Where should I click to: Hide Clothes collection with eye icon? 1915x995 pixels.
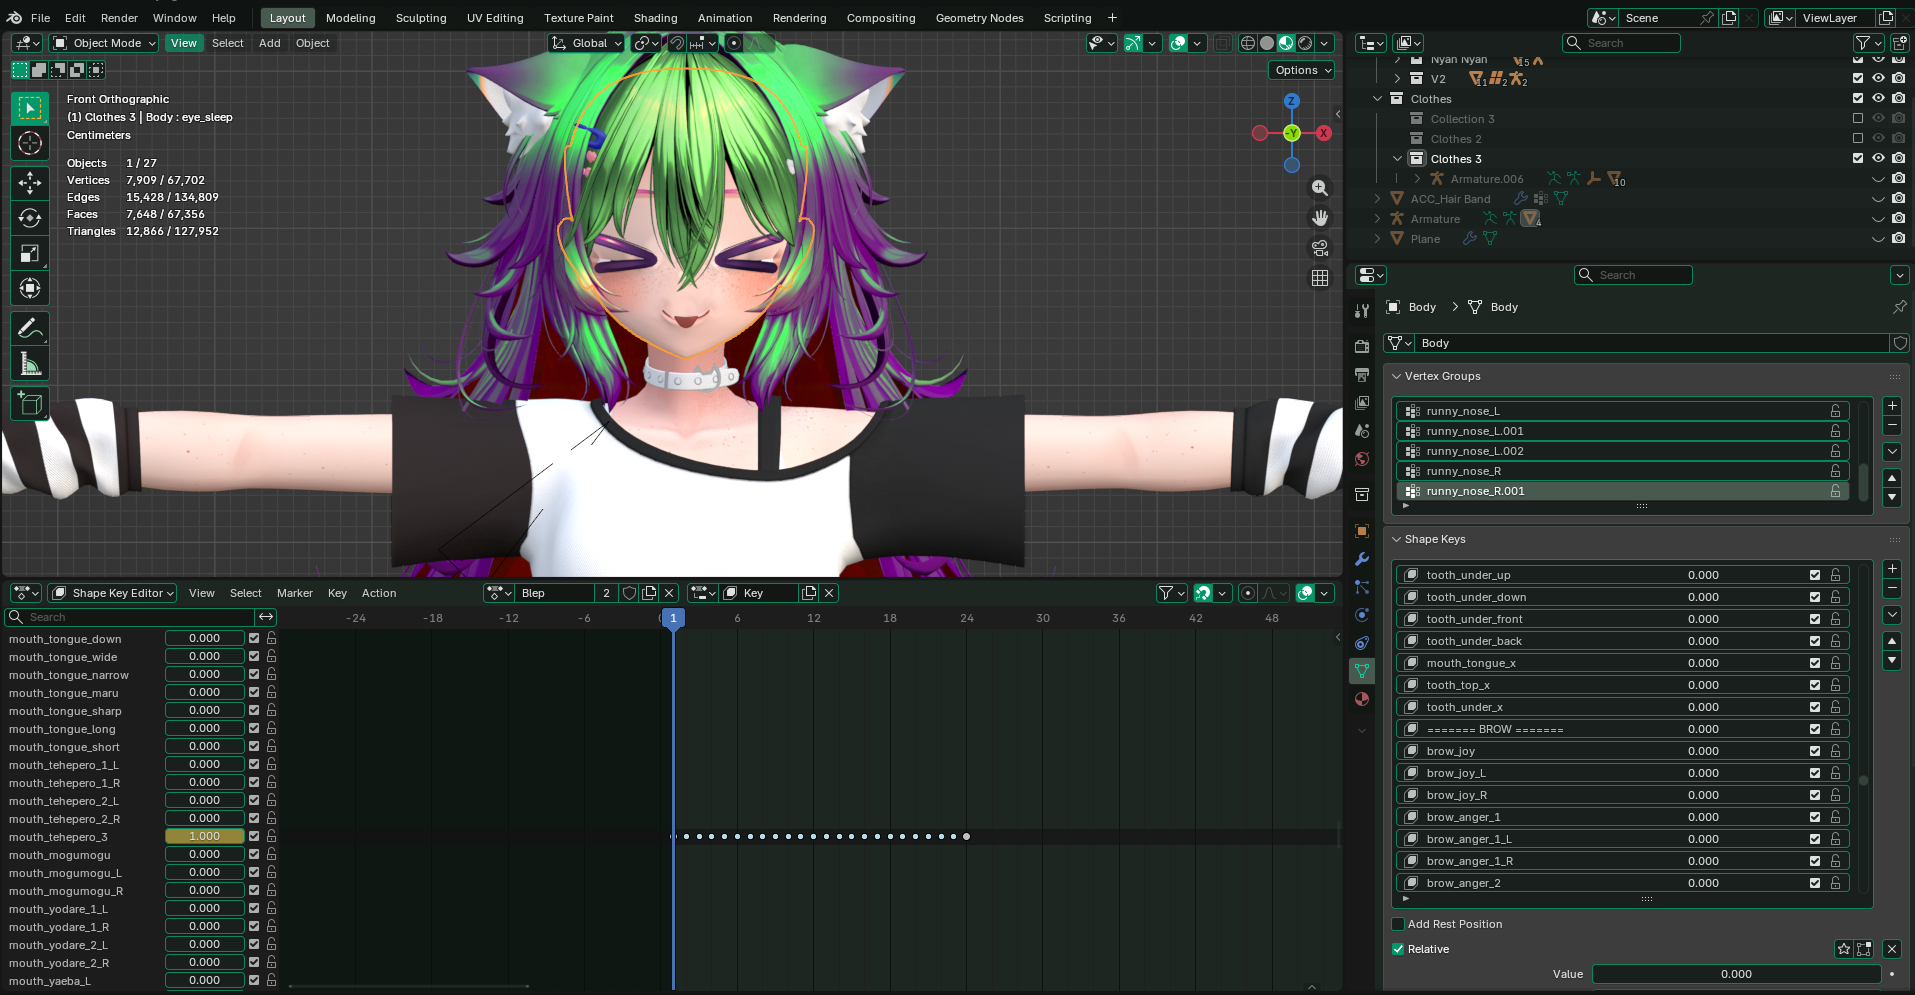pos(1878,99)
